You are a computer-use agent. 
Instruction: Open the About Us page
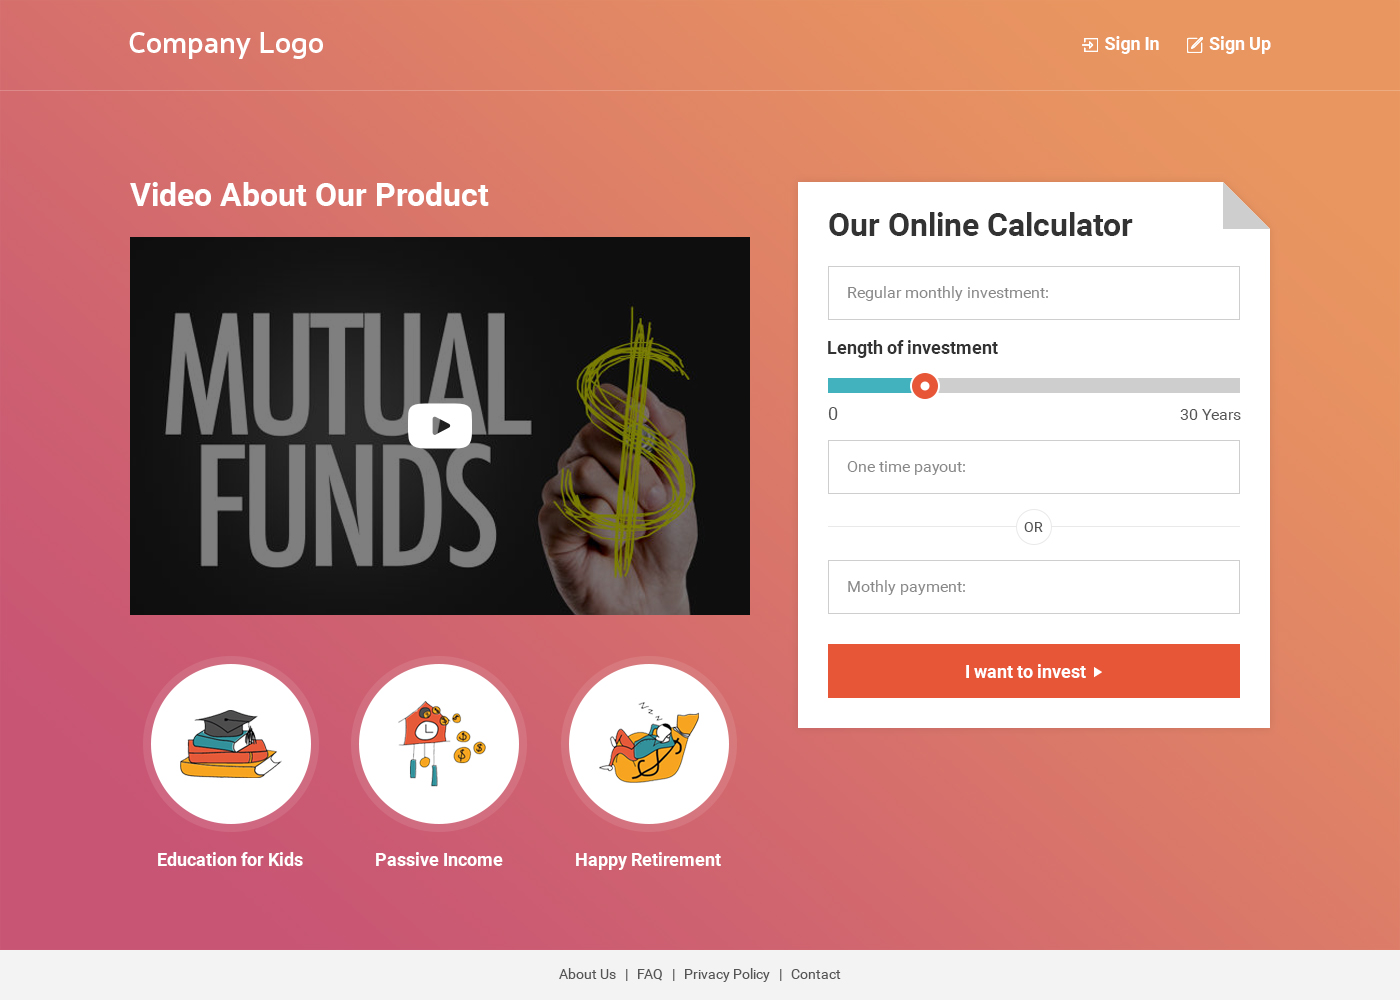pos(587,974)
